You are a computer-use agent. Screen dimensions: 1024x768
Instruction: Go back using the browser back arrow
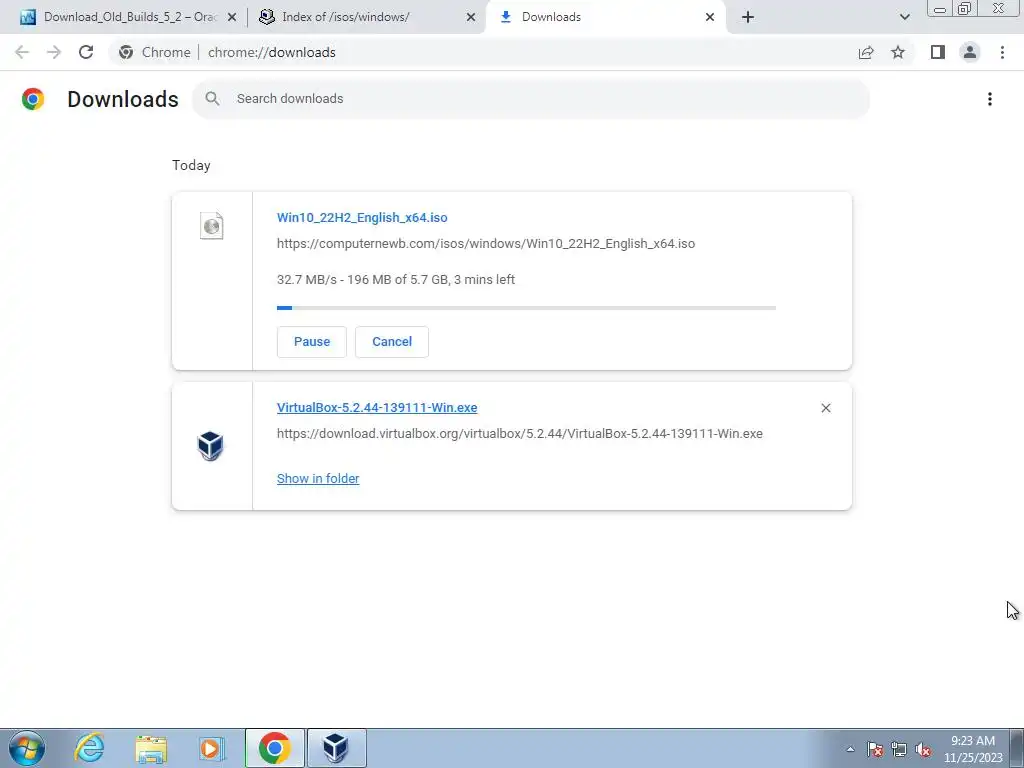click(22, 52)
